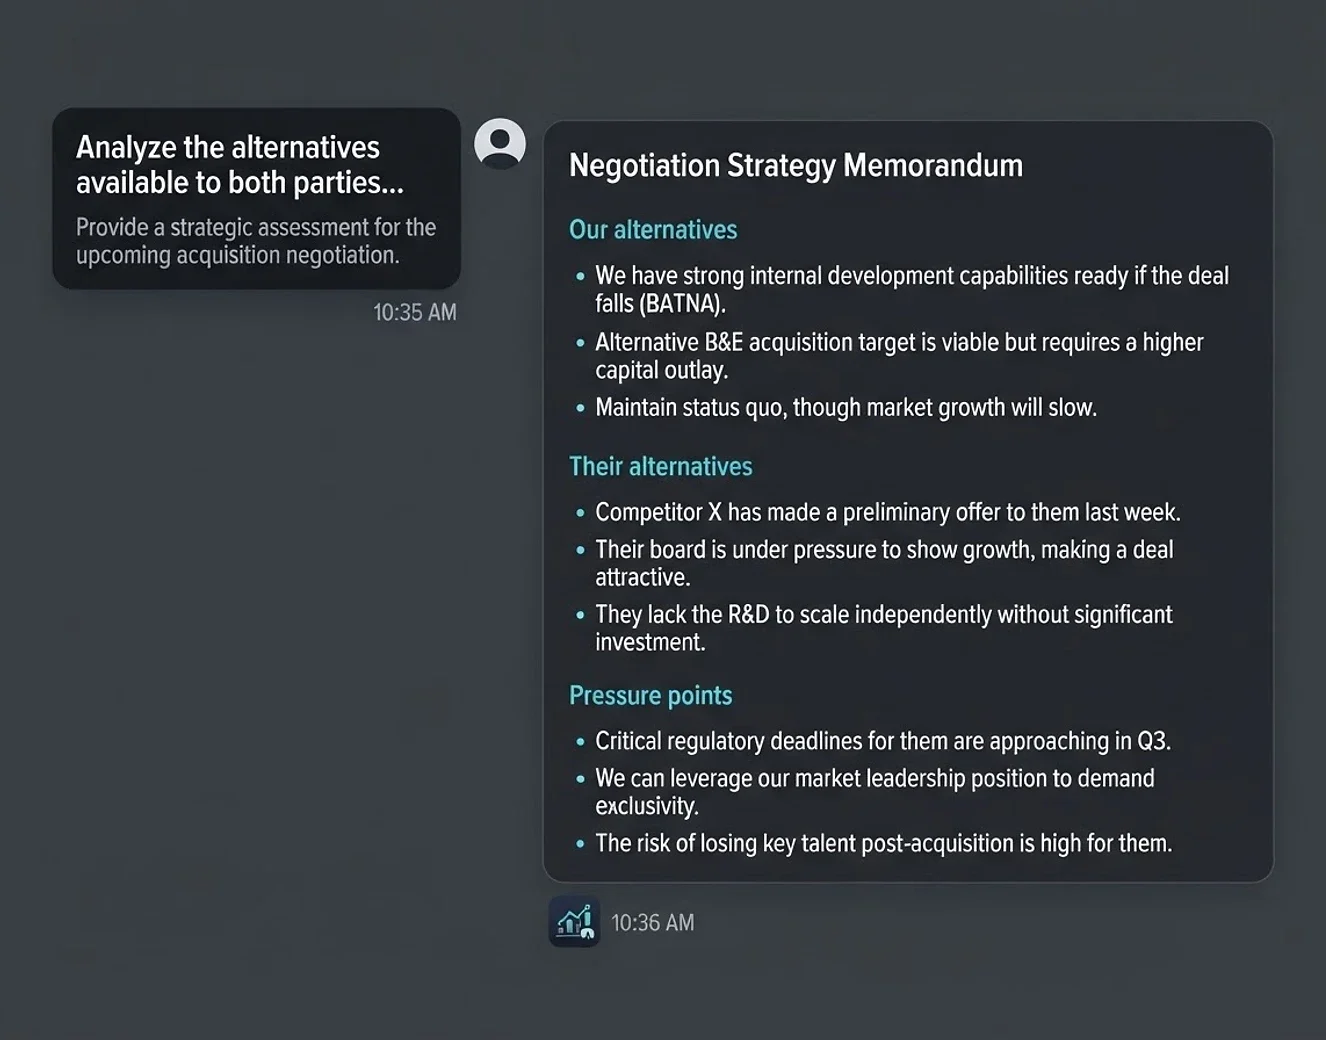Click the 10:36 AM response timestamp

653,922
